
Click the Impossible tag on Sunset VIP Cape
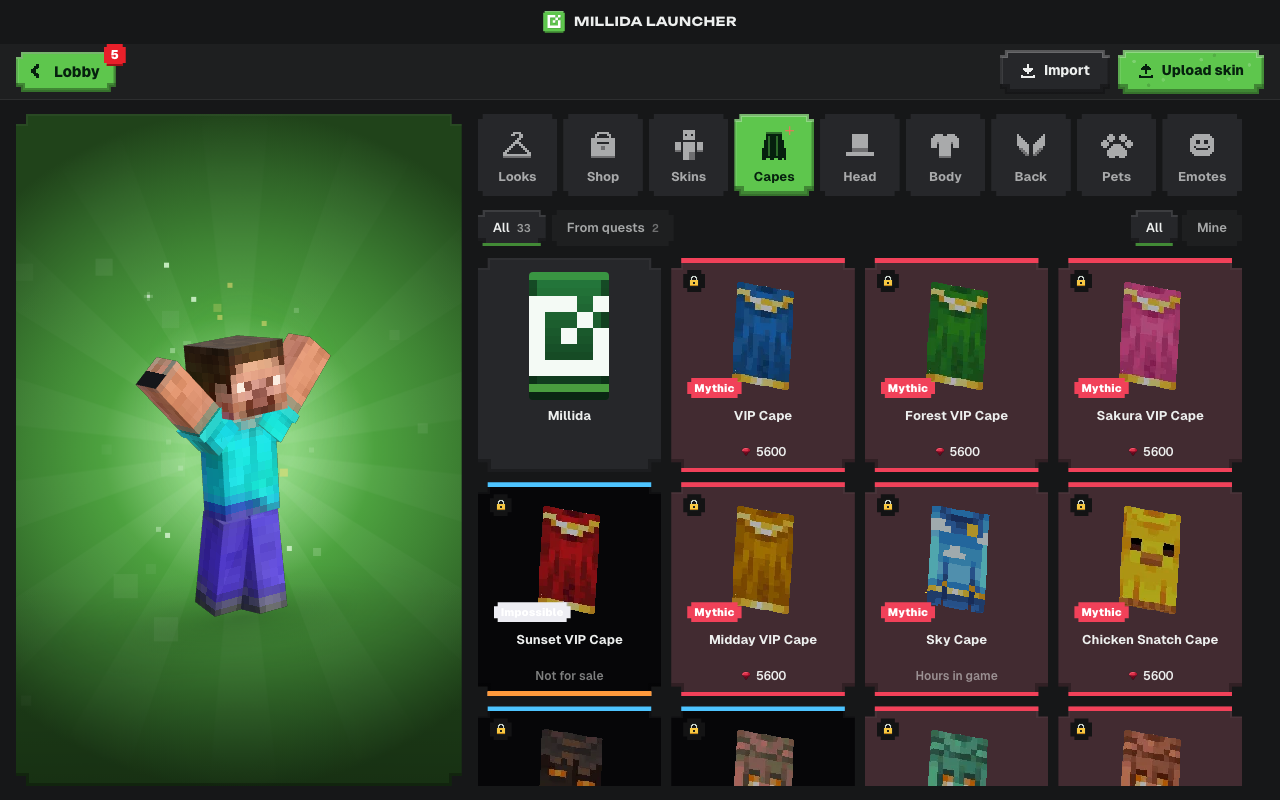(x=532, y=612)
